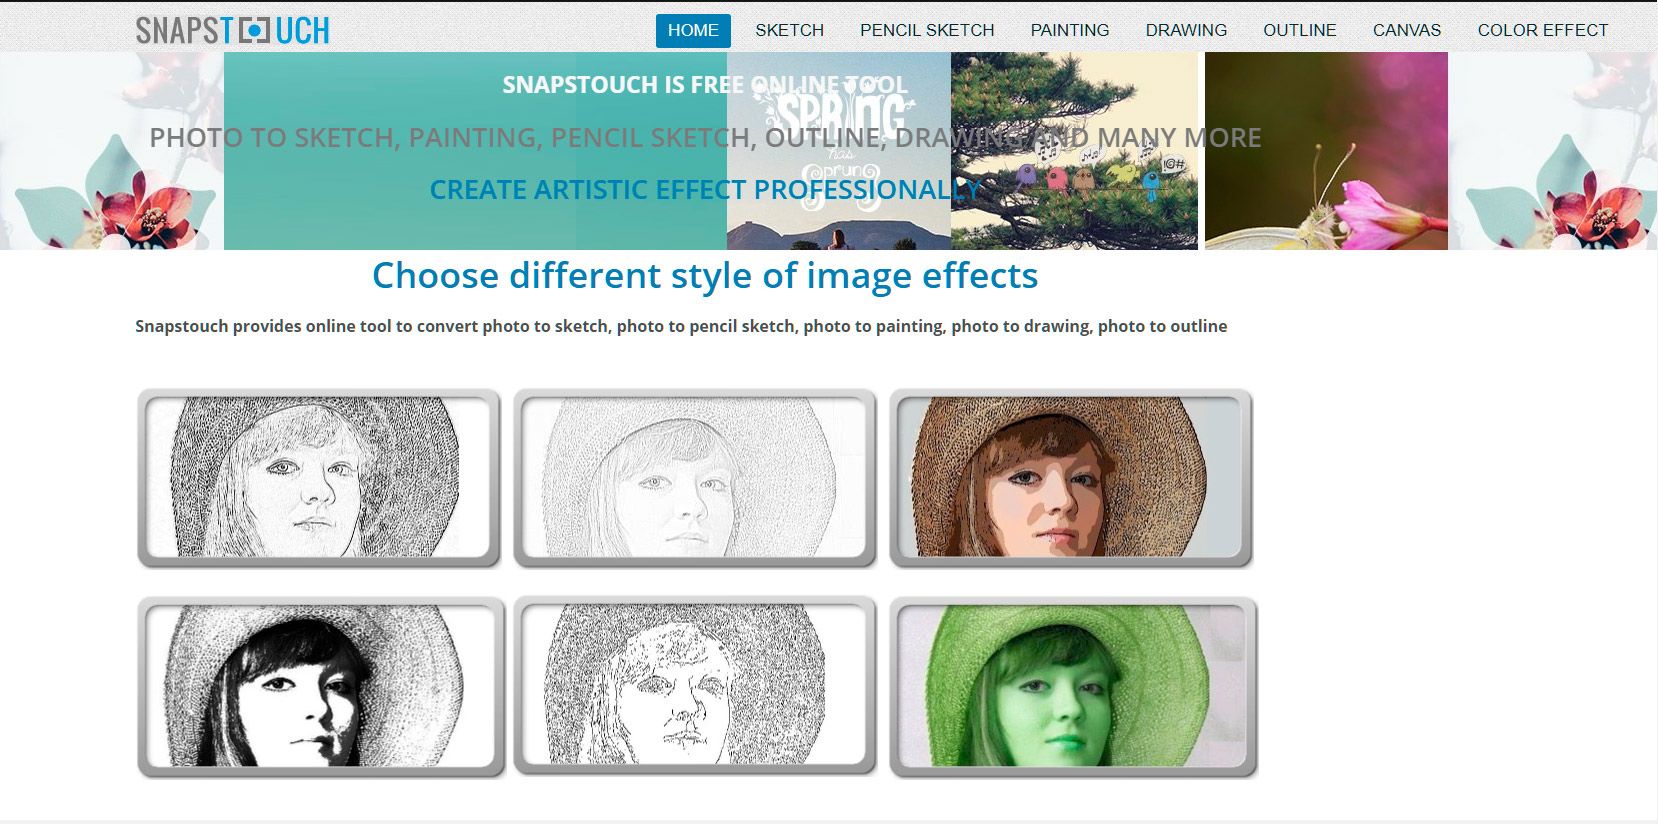This screenshot has width=1658, height=824.
Task: Choose the light pencil sketch effect thumbnail
Action: (x=695, y=478)
